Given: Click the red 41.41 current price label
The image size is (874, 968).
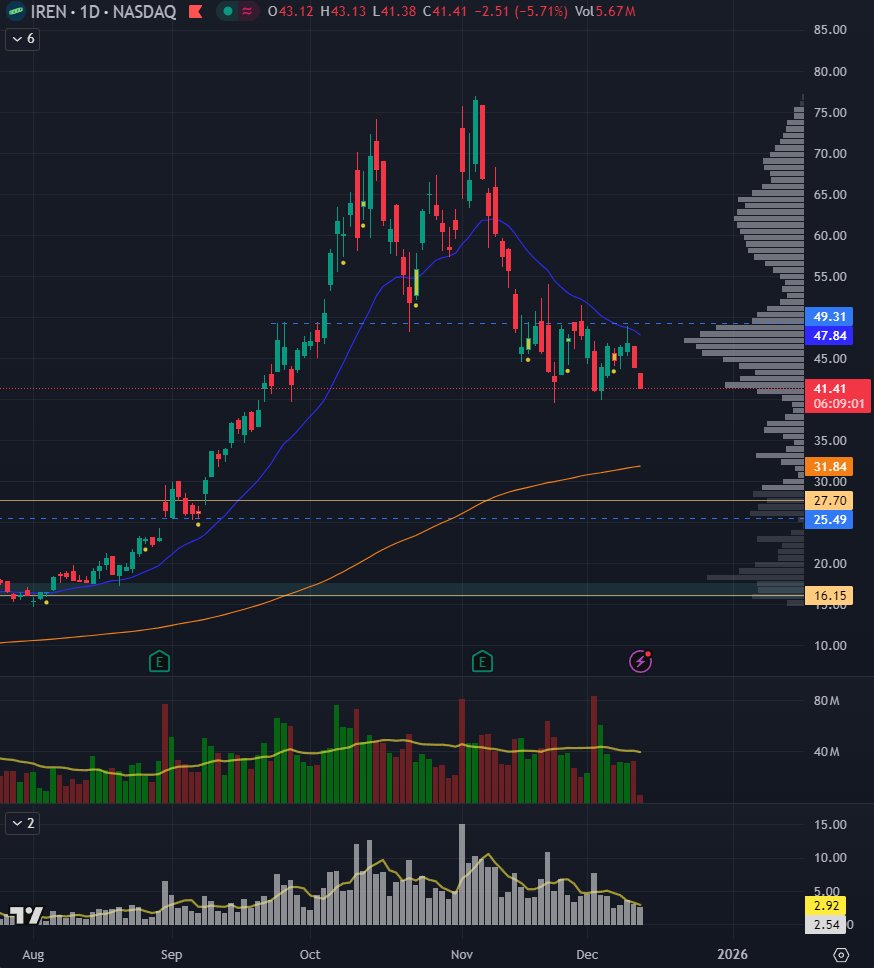Looking at the screenshot, I should coord(829,388).
